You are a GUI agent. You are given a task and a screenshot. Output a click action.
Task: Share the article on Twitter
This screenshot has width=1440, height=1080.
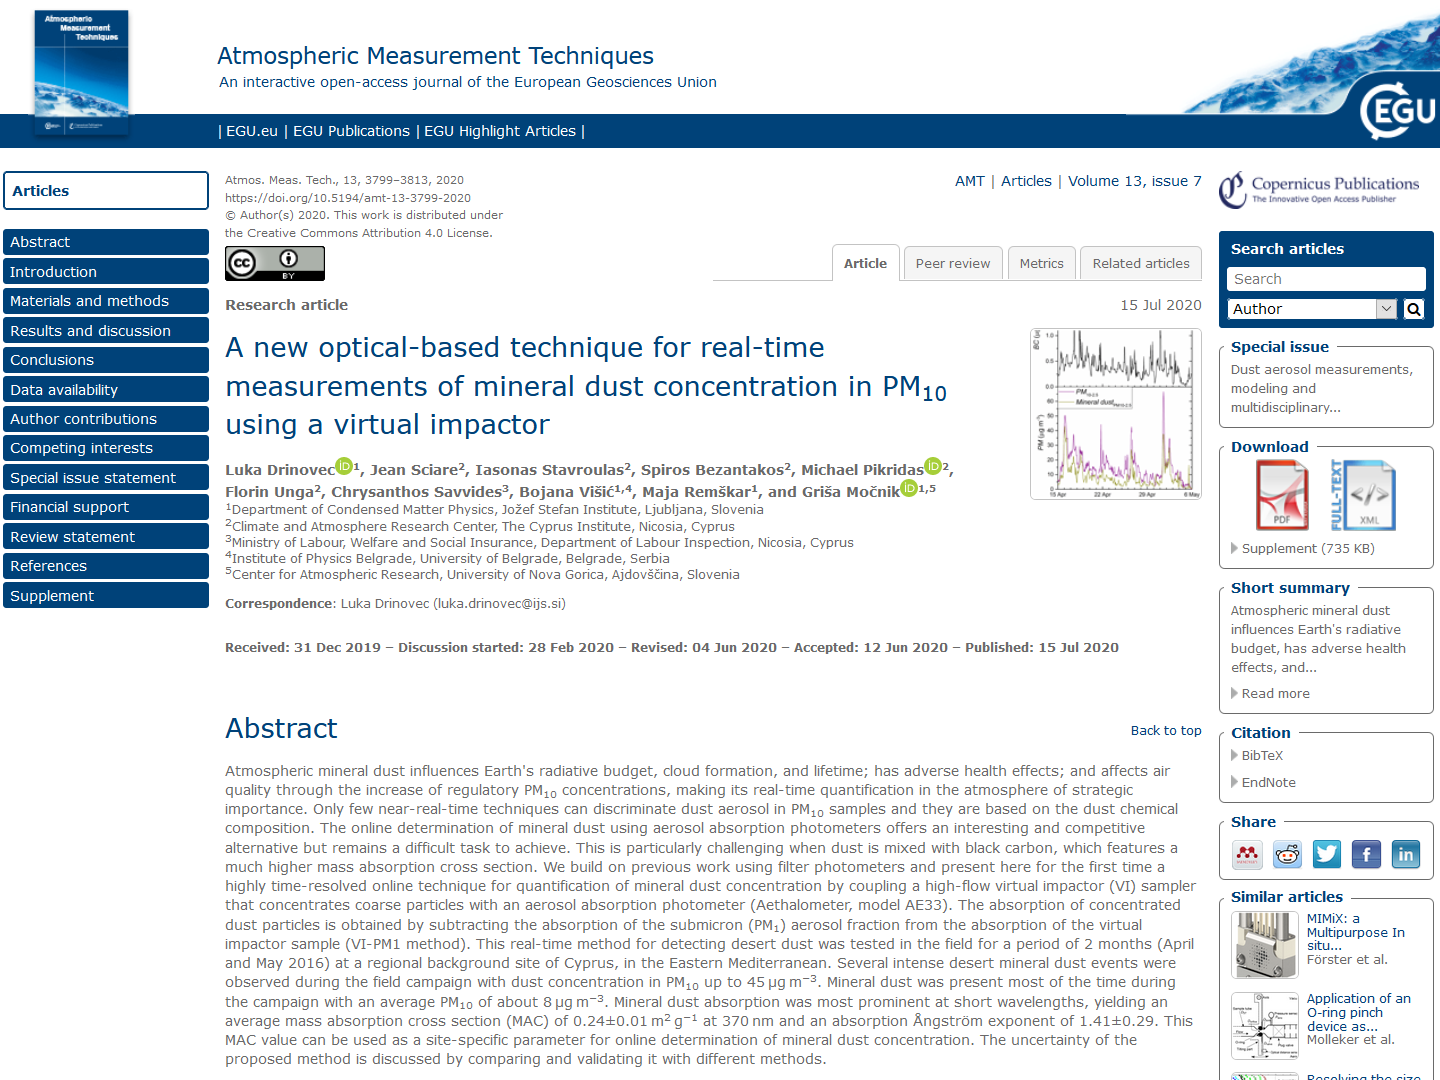coord(1326,854)
